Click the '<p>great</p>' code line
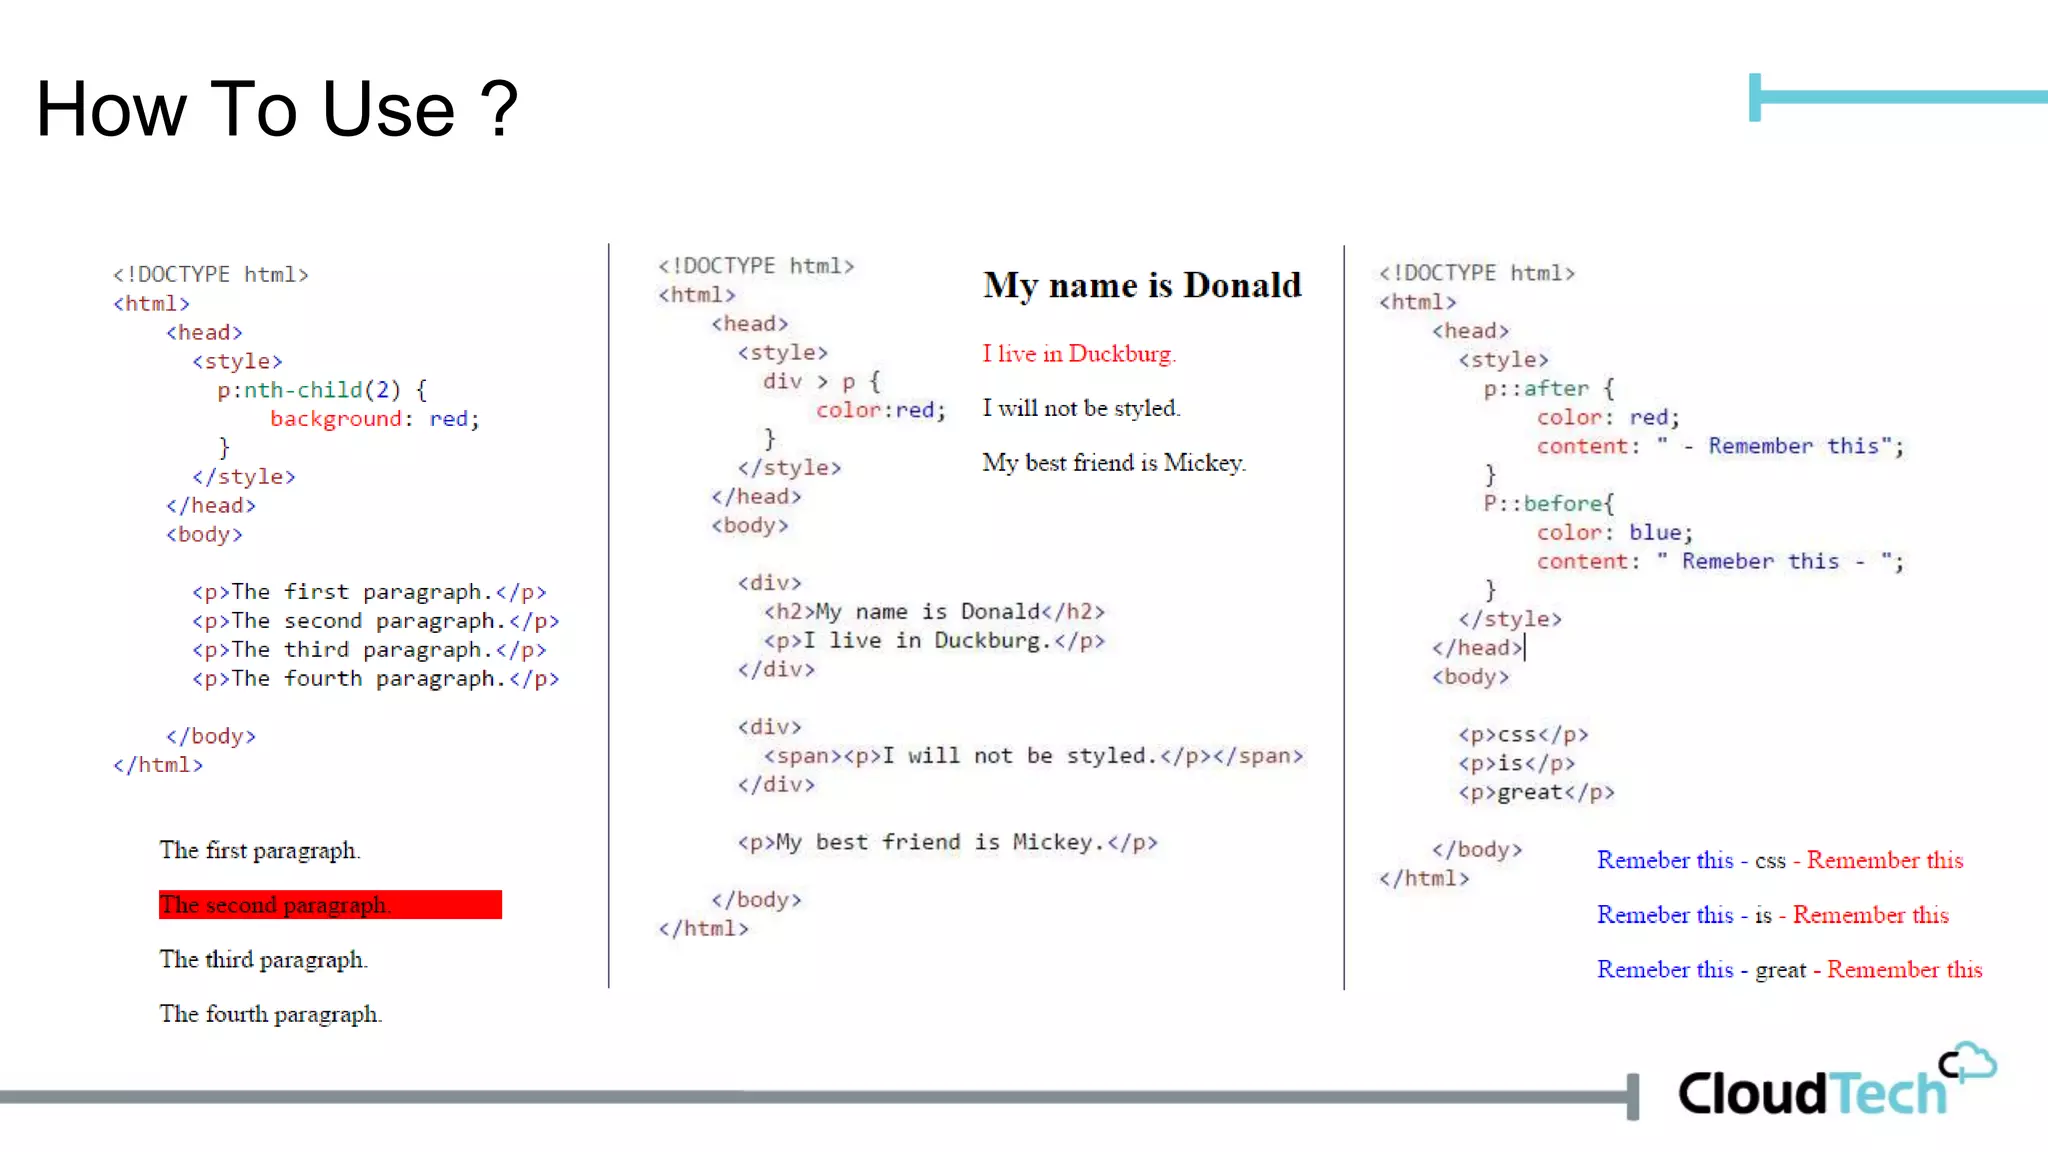Image resolution: width=2048 pixels, height=1152 pixels. point(1536,793)
